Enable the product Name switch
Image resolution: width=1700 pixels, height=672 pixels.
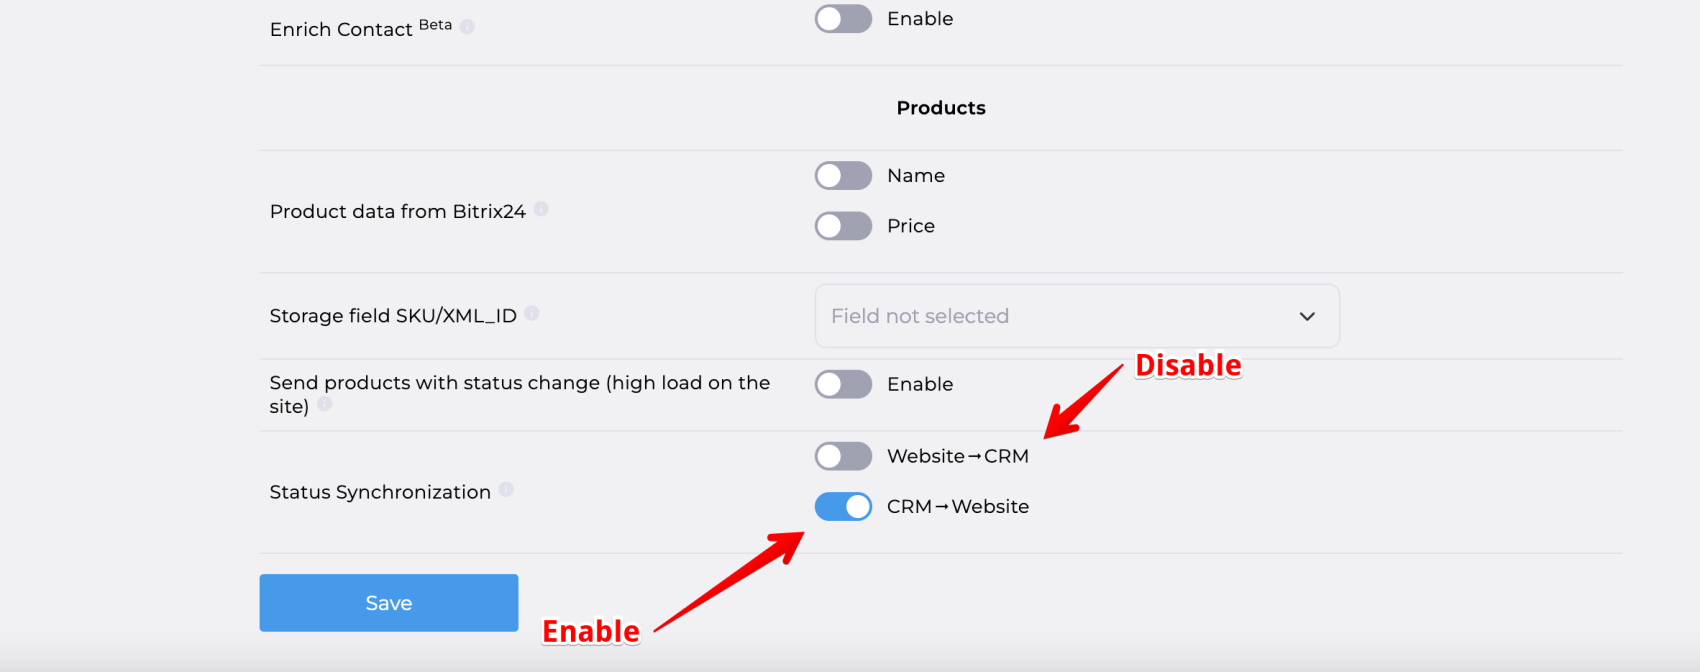[843, 176]
